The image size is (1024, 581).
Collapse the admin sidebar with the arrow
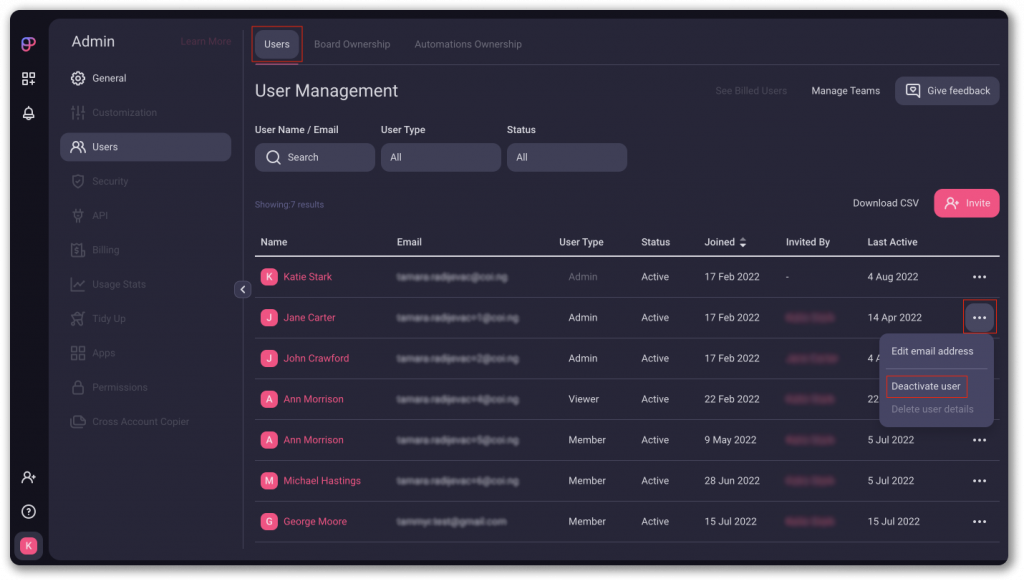pos(242,289)
